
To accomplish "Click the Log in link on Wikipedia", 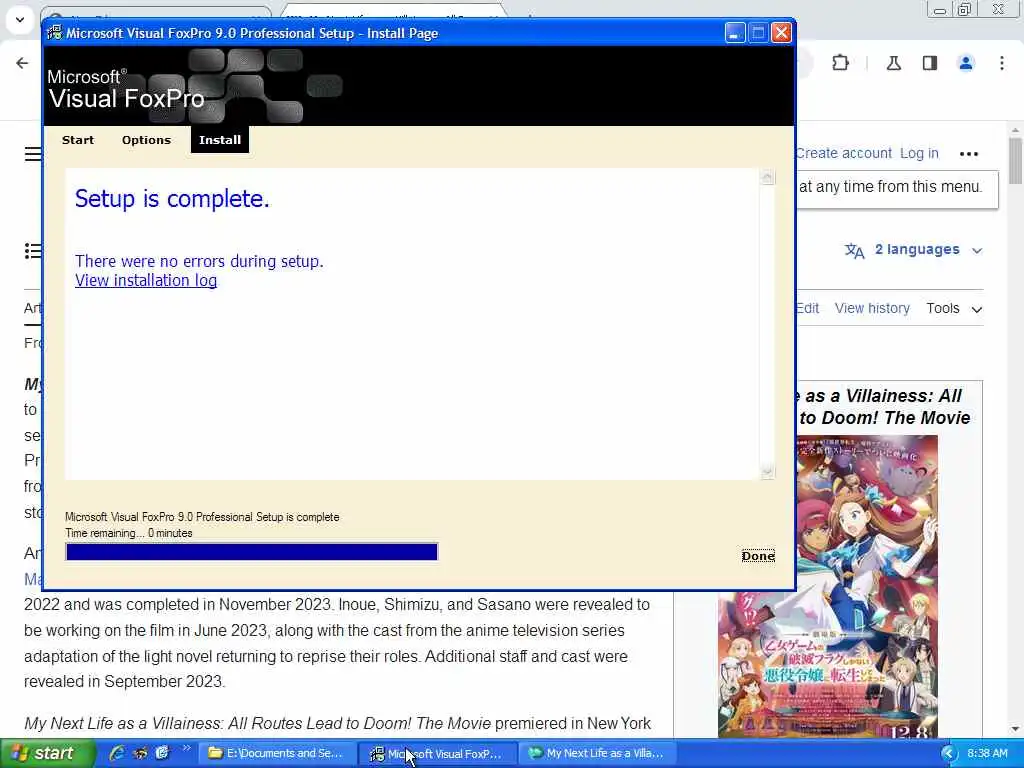I will [x=919, y=153].
